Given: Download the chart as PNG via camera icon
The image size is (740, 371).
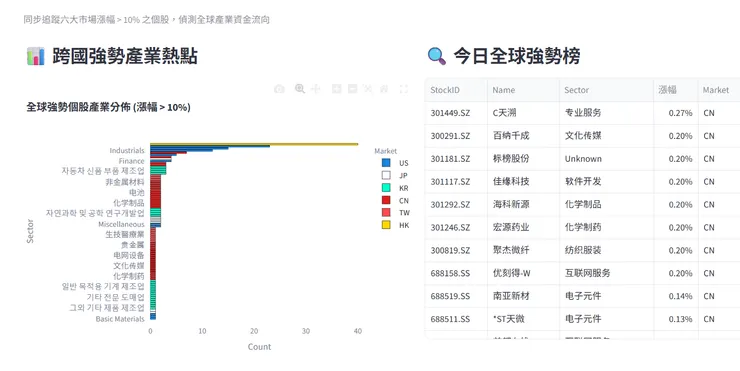Looking at the screenshot, I should [279, 89].
